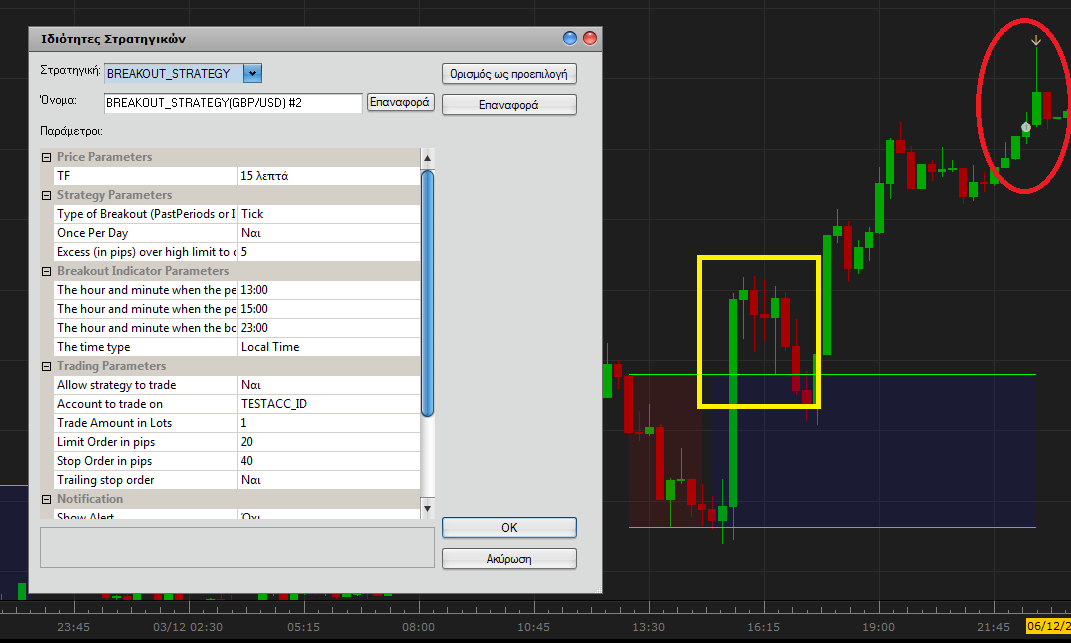
Task: Click the 'Trailing stop order' label
Action: point(105,480)
